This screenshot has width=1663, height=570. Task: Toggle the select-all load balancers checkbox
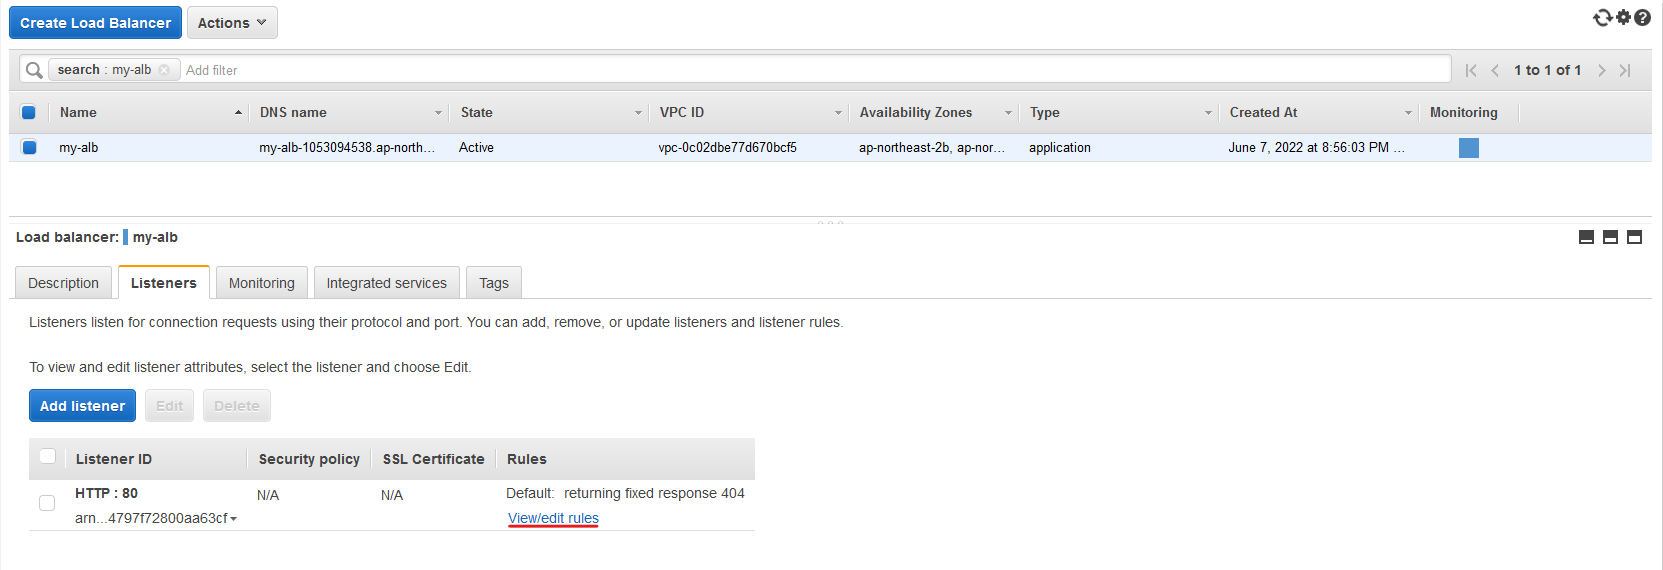click(29, 112)
